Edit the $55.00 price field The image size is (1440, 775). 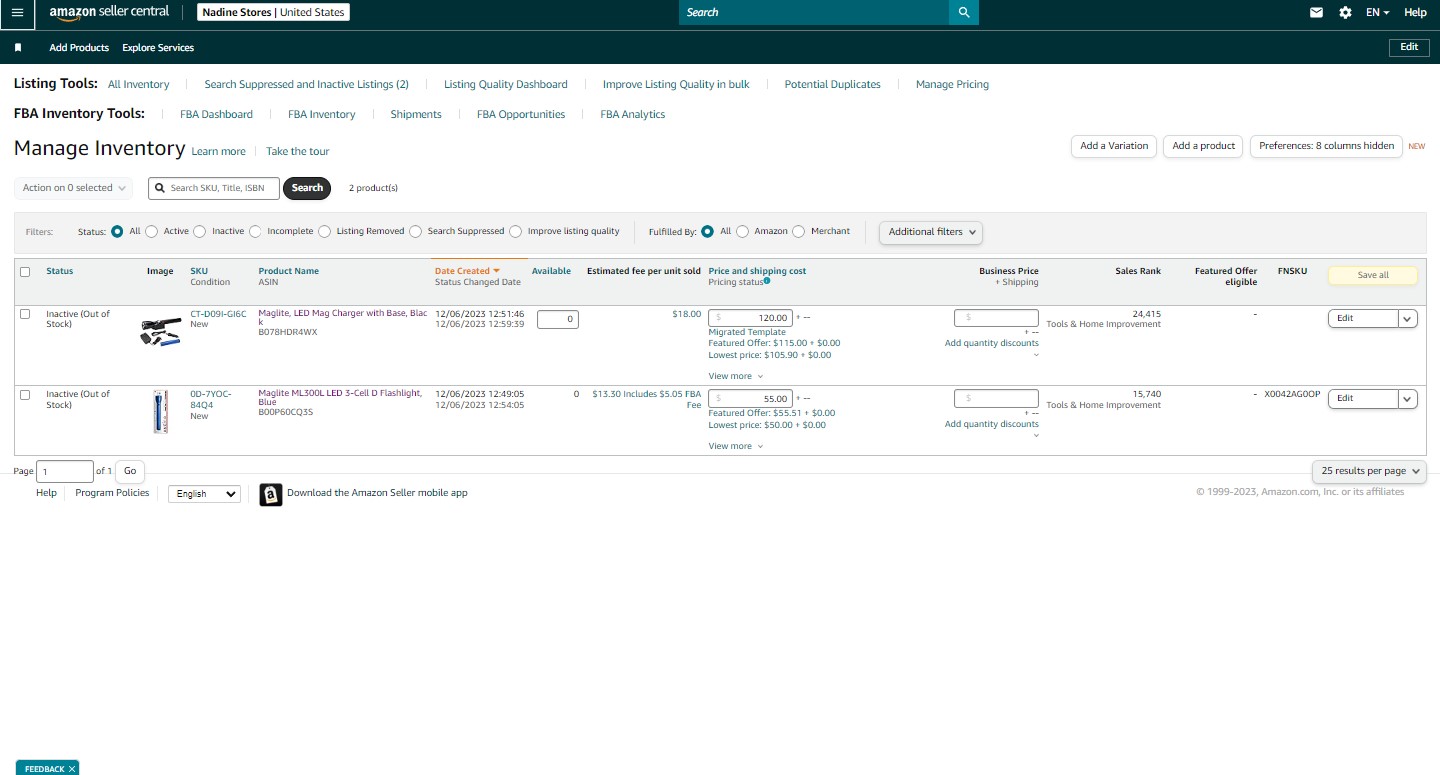coord(750,398)
